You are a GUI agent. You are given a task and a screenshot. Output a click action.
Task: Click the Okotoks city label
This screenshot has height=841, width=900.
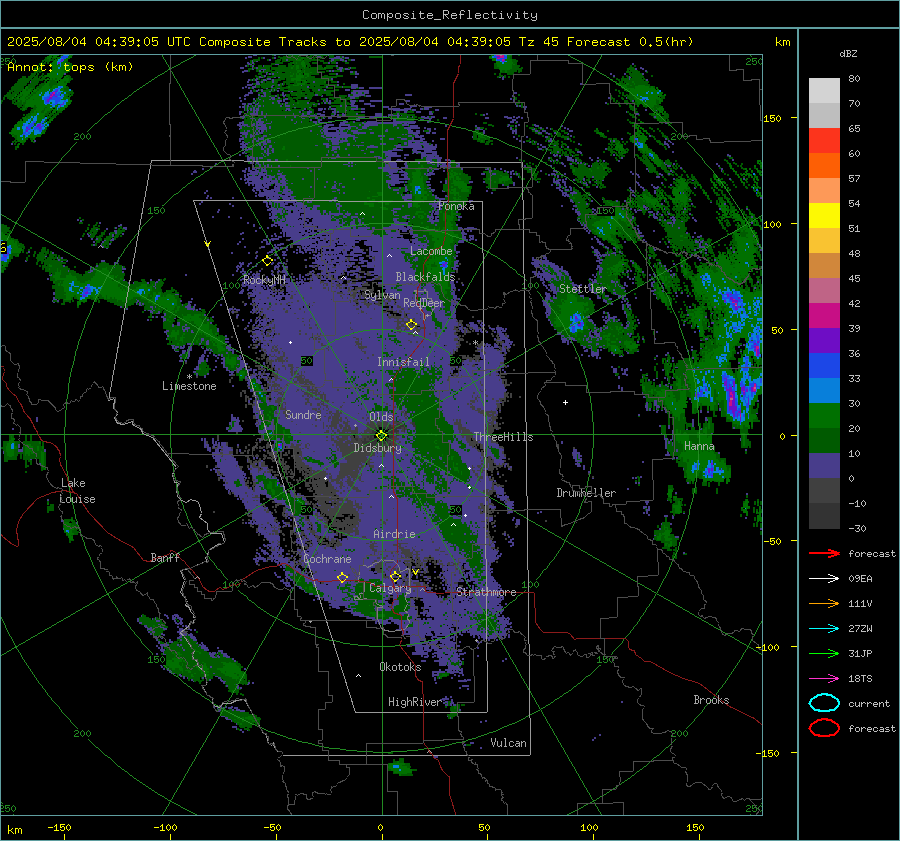pos(400,666)
